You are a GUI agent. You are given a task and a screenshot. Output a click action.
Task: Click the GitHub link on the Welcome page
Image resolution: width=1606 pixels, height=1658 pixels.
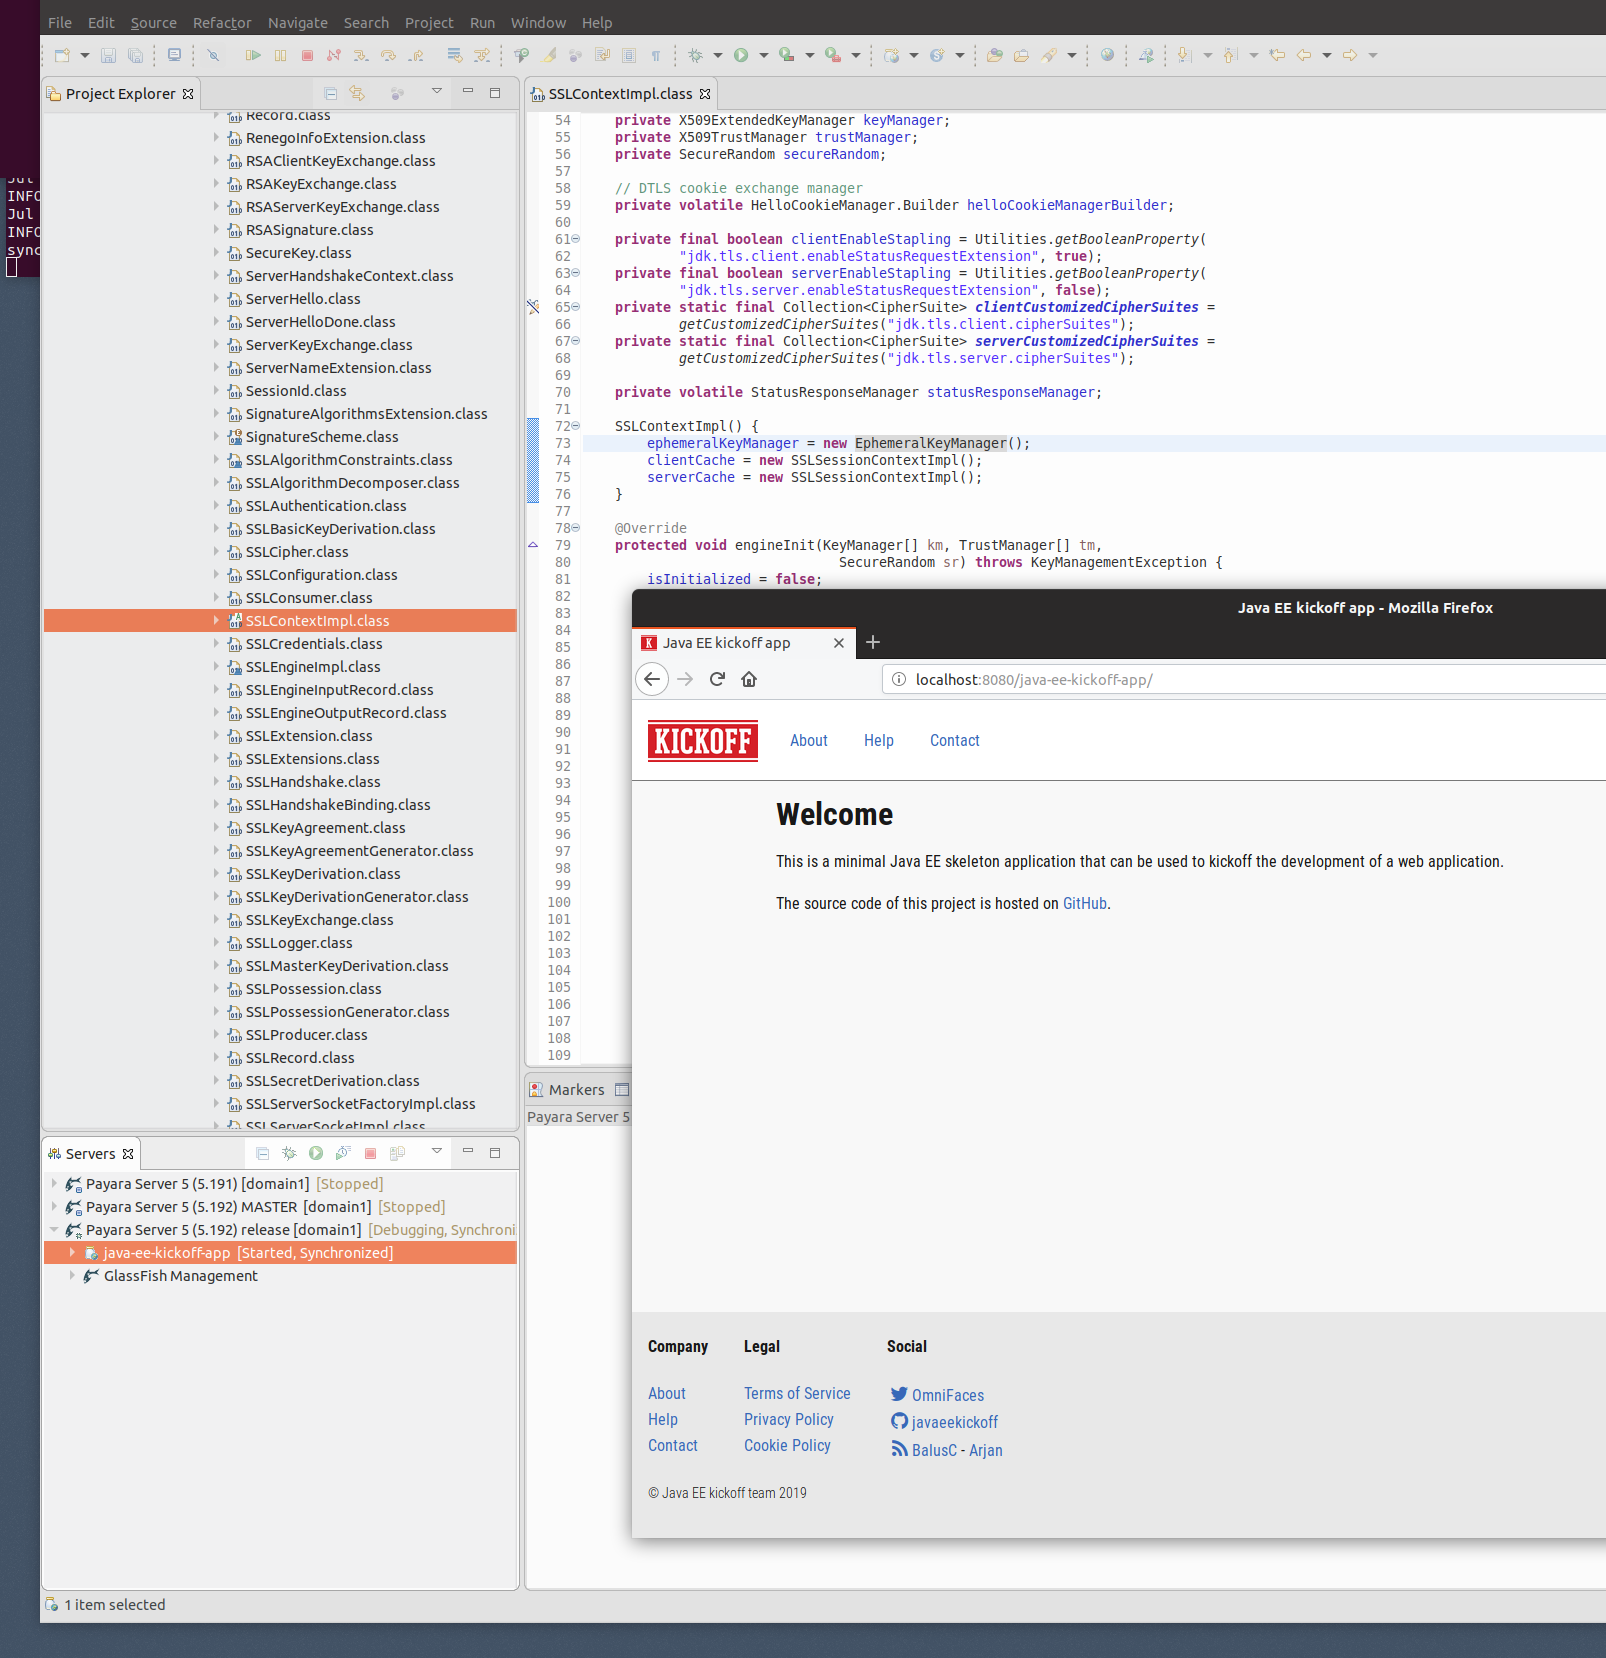pos(1084,903)
